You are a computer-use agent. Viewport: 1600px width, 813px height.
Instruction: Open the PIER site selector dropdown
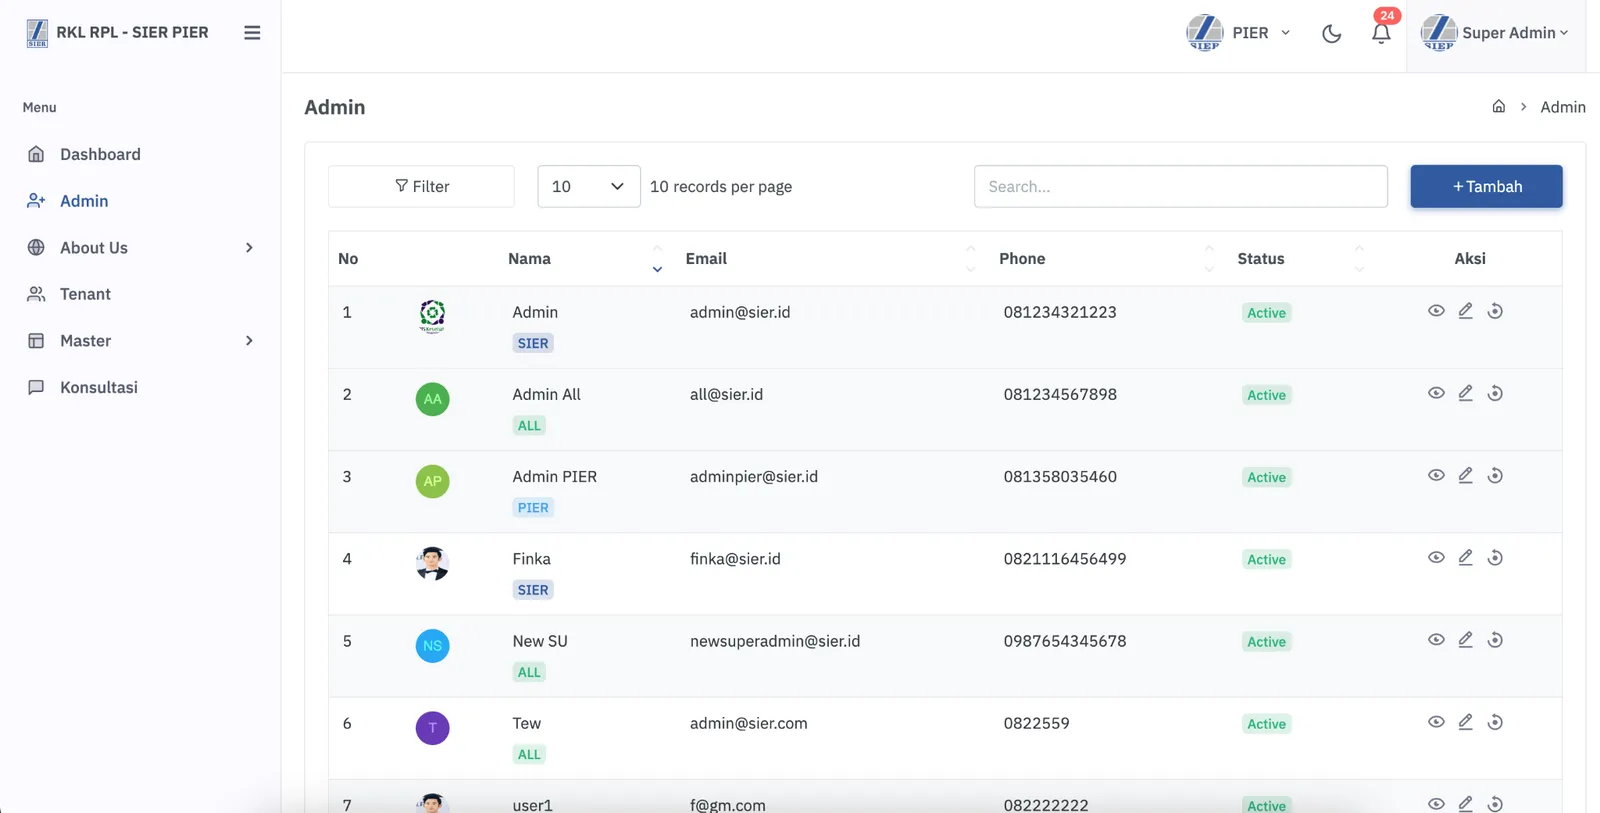(1238, 33)
